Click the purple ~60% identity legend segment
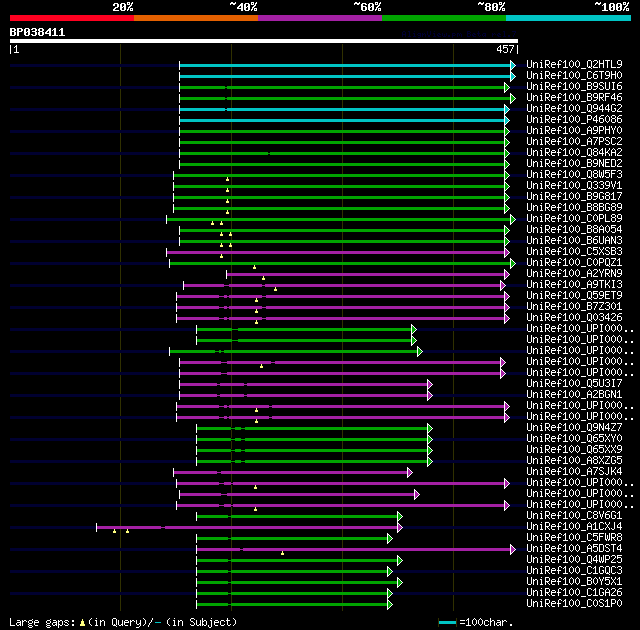The width and height of the screenshot is (640, 630). click(320, 18)
